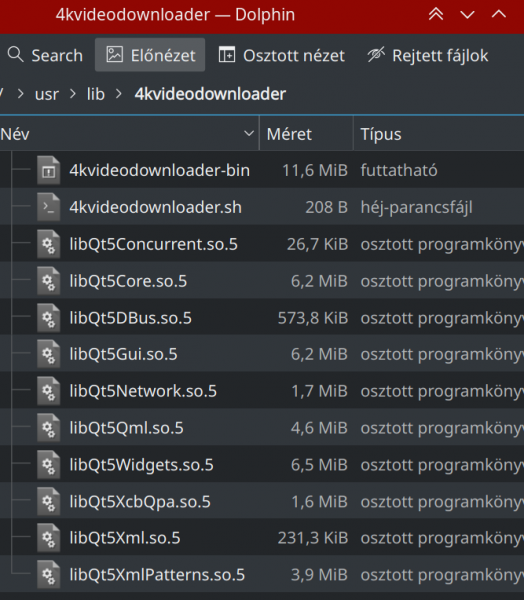Toggle the Előnézet preview button

150,55
